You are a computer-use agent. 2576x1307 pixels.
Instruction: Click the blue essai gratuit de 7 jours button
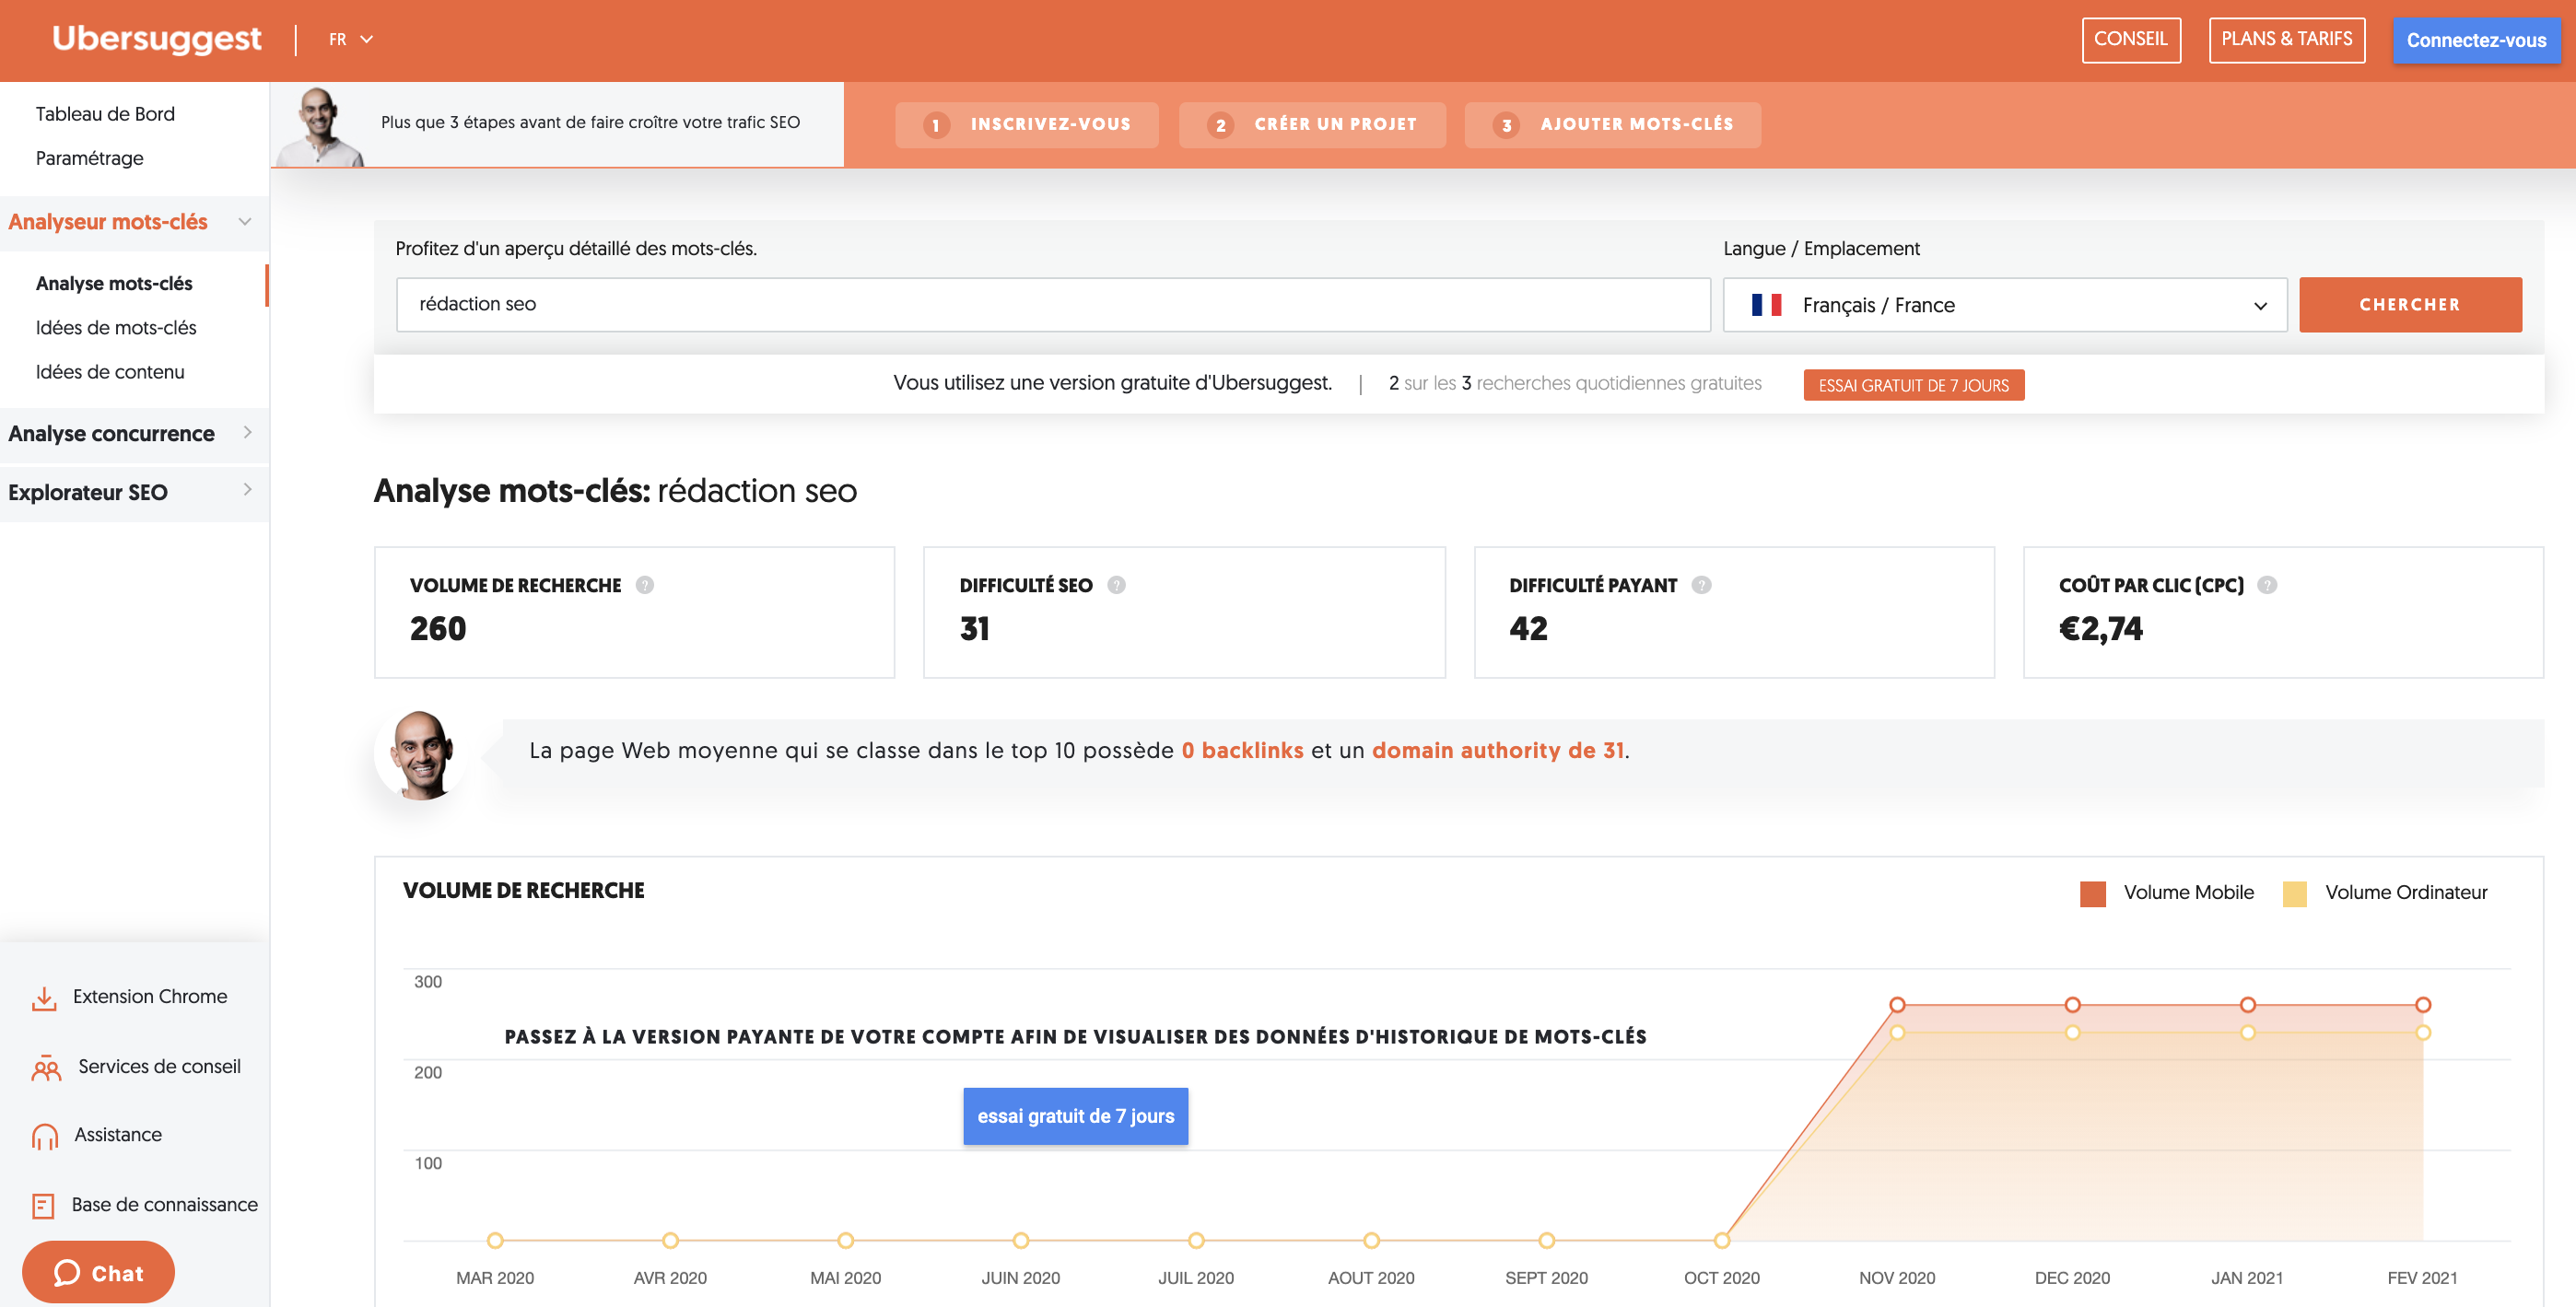pyautogui.click(x=1076, y=1116)
